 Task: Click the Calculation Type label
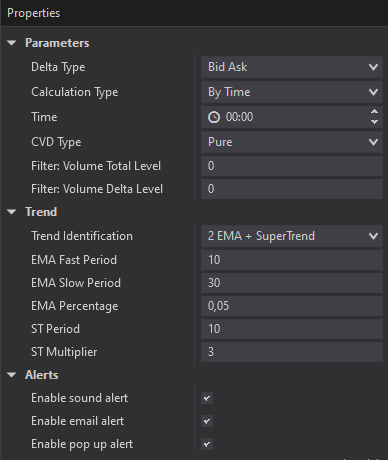(75, 92)
